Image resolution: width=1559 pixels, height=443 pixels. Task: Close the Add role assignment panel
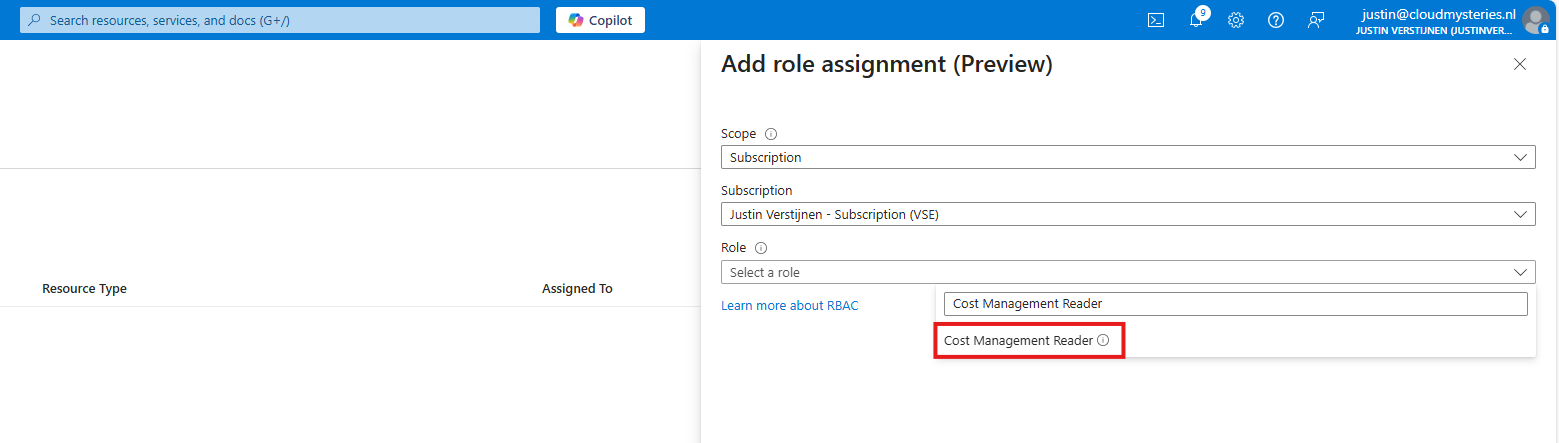[1520, 64]
